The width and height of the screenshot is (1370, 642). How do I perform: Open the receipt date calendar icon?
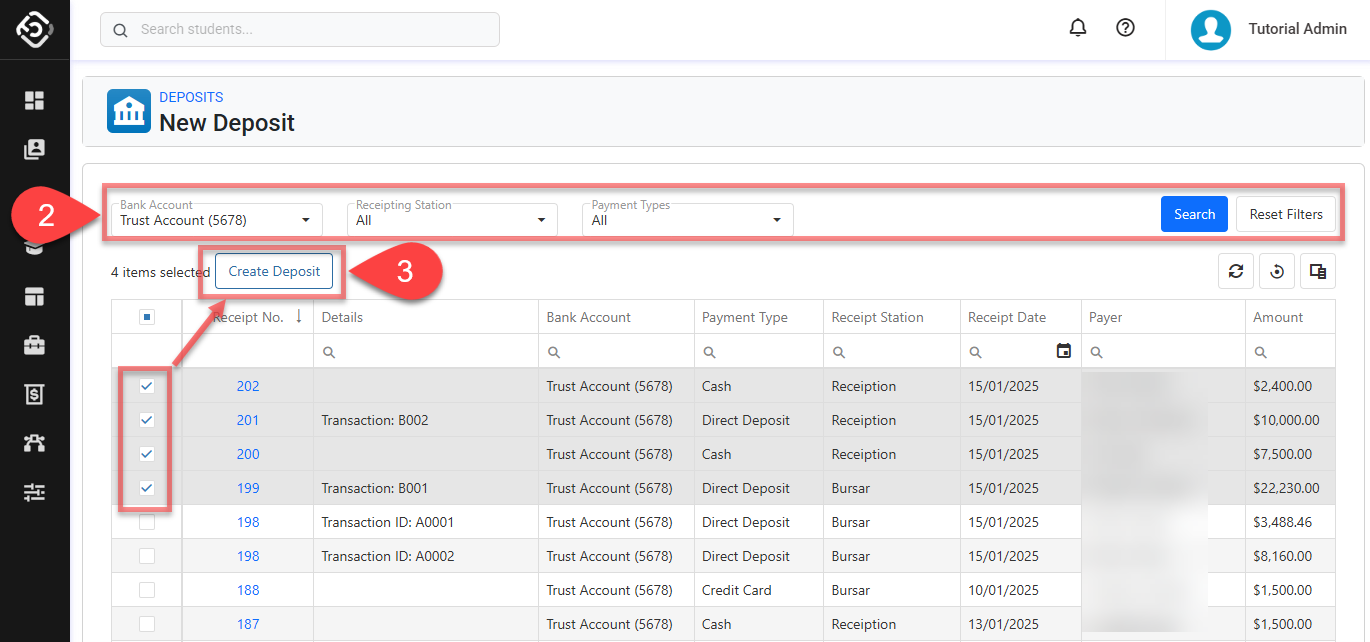1064,351
